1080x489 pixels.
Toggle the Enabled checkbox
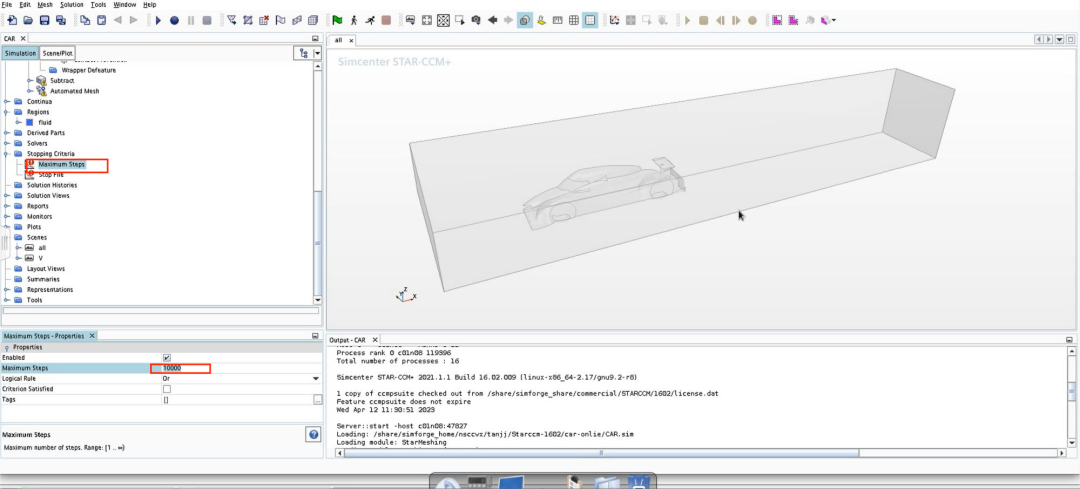pyautogui.click(x=167, y=358)
